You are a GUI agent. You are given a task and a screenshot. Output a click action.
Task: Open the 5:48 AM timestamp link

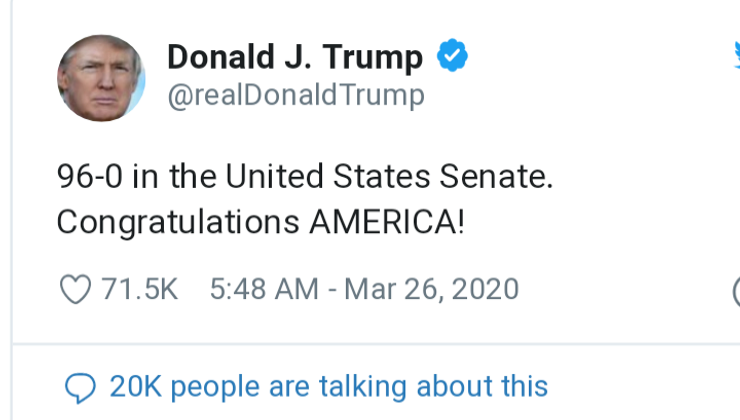(x=264, y=290)
